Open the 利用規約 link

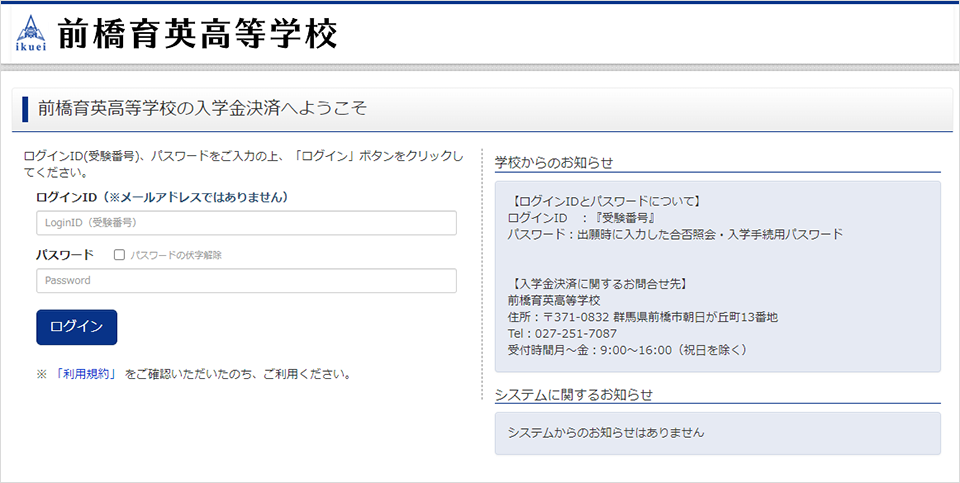86,374
